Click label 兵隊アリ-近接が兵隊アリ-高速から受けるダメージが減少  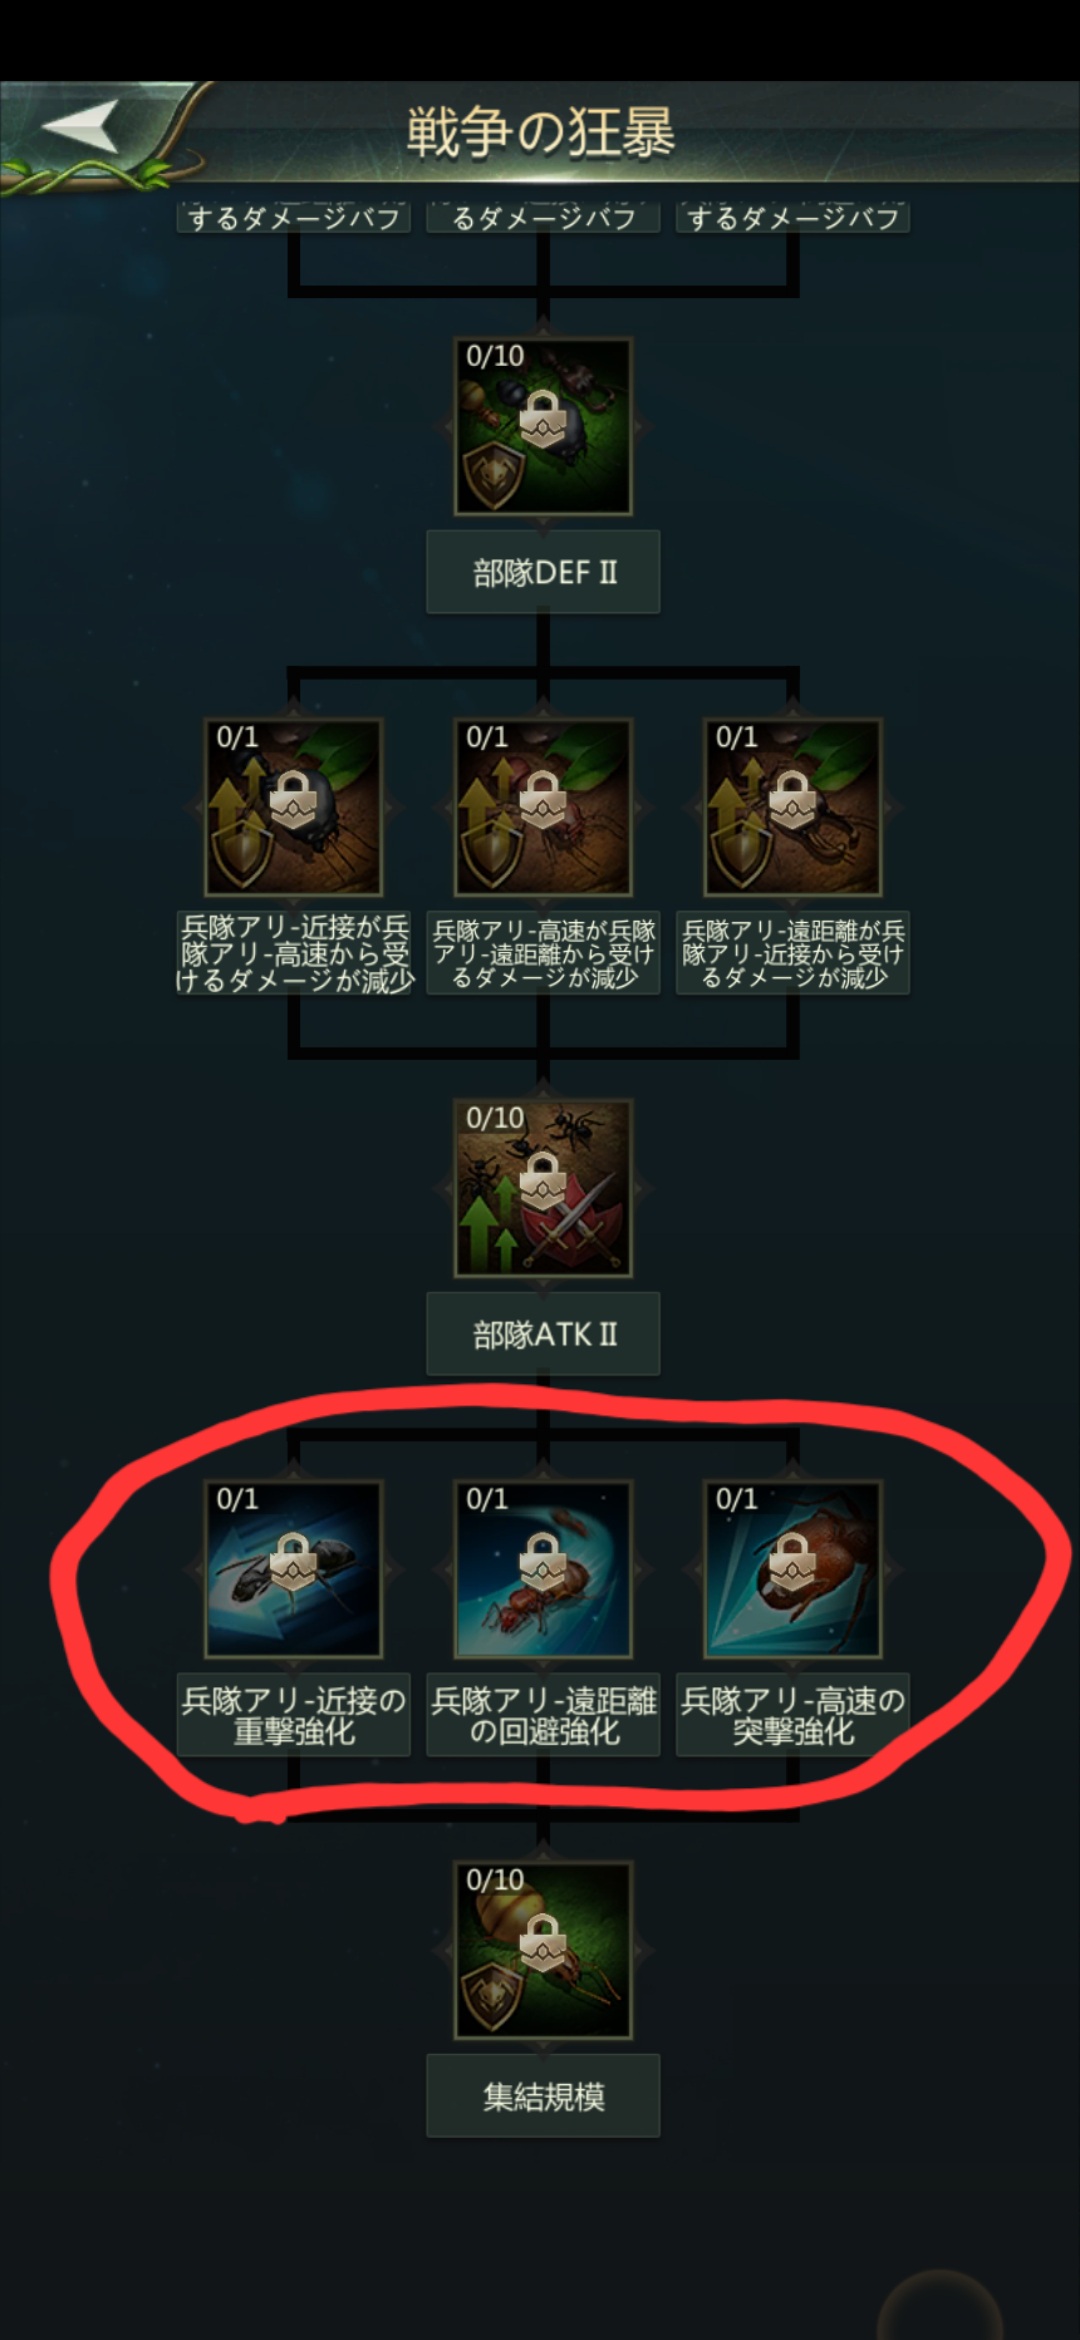click(x=293, y=953)
